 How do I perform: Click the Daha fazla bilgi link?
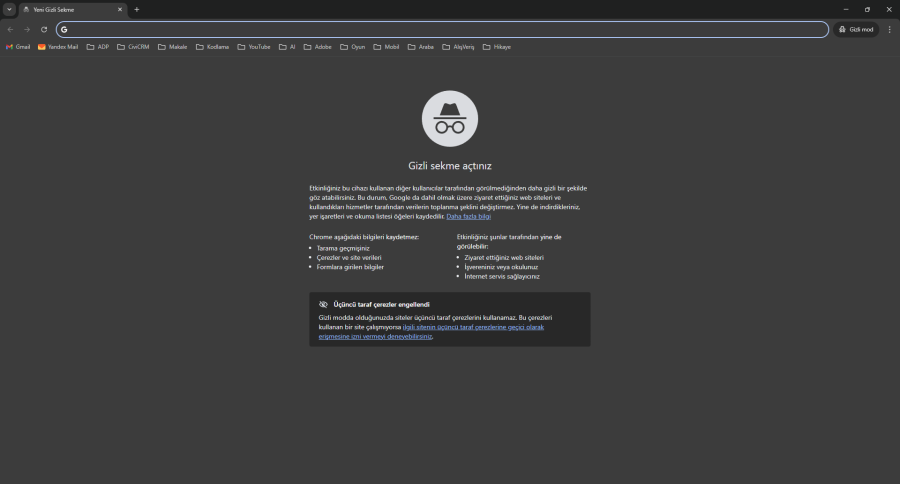pyautogui.click(x=468, y=216)
